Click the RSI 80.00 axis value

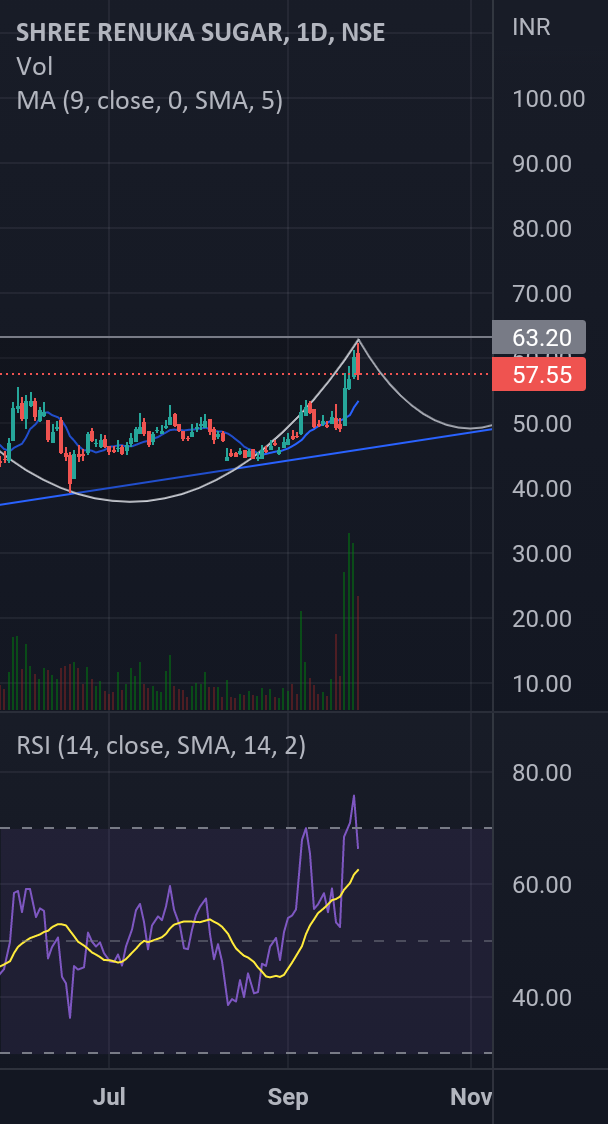pyautogui.click(x=542, y=773)
